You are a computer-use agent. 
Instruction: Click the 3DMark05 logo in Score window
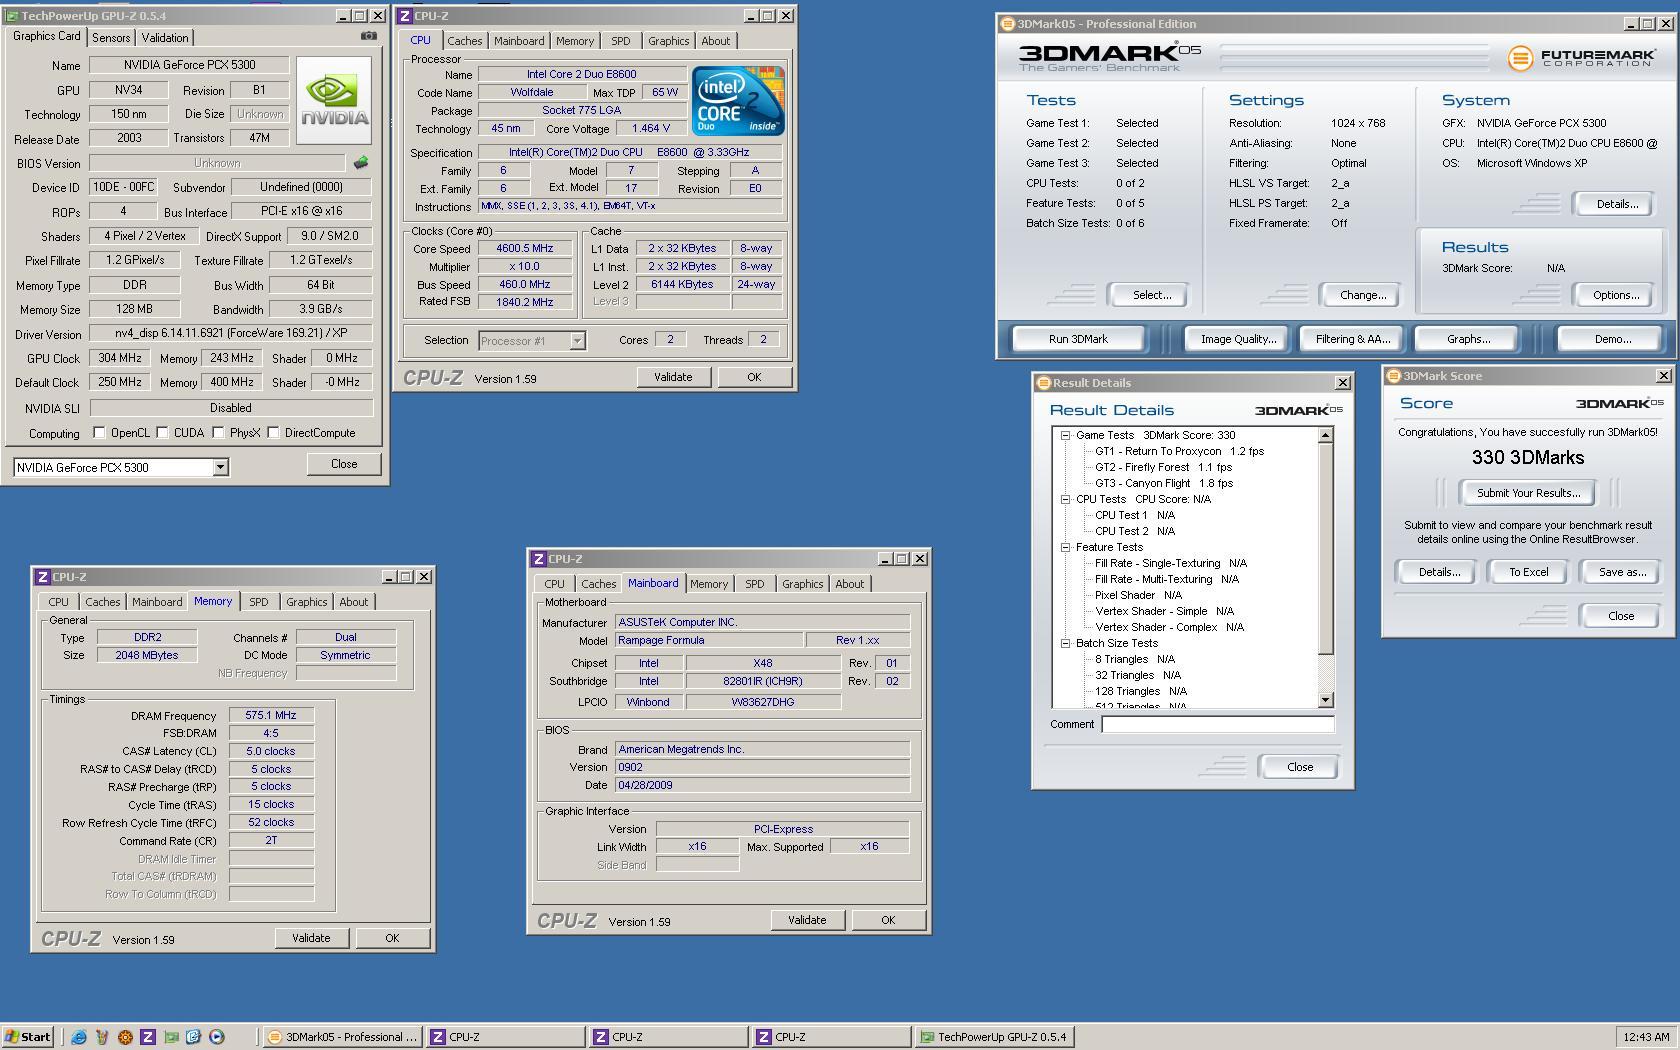(1620, 403)
